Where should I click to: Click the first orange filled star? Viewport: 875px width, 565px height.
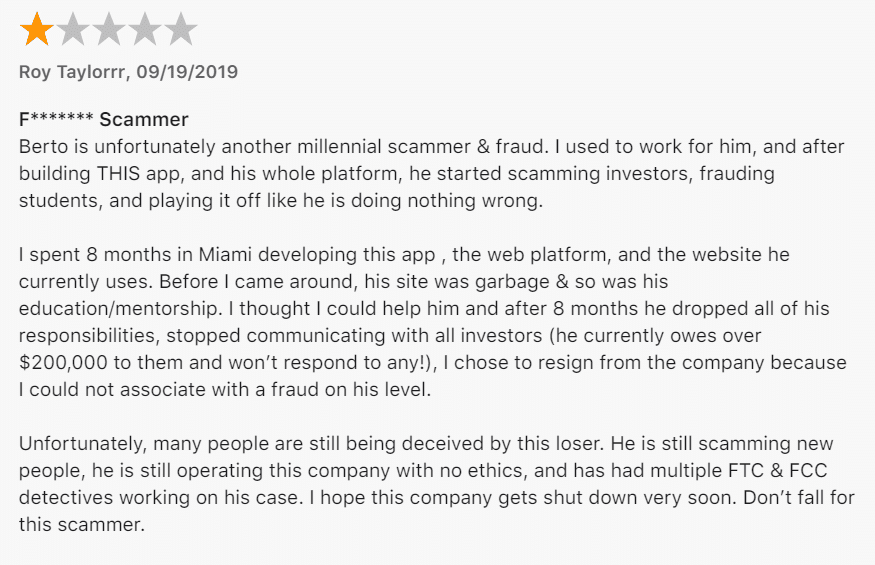[36, 29]
